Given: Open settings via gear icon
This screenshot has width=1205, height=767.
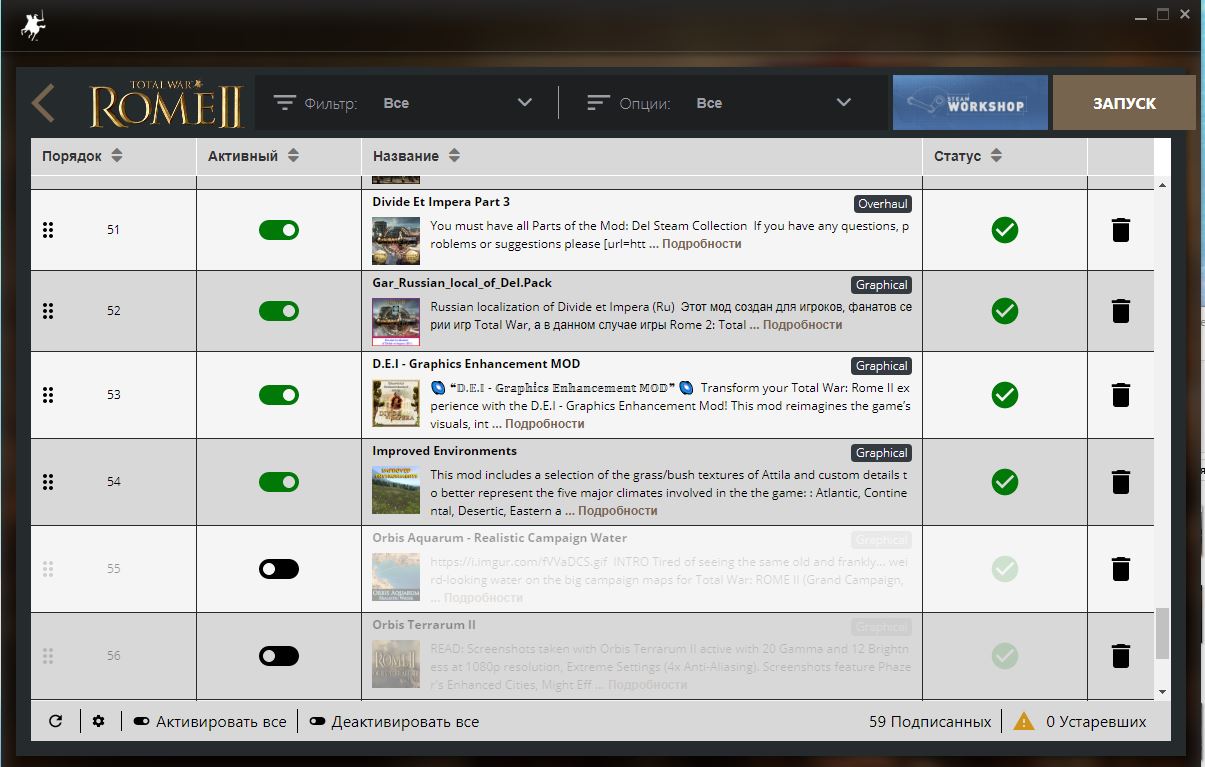Looking at the screenshot, I should 98,721.
